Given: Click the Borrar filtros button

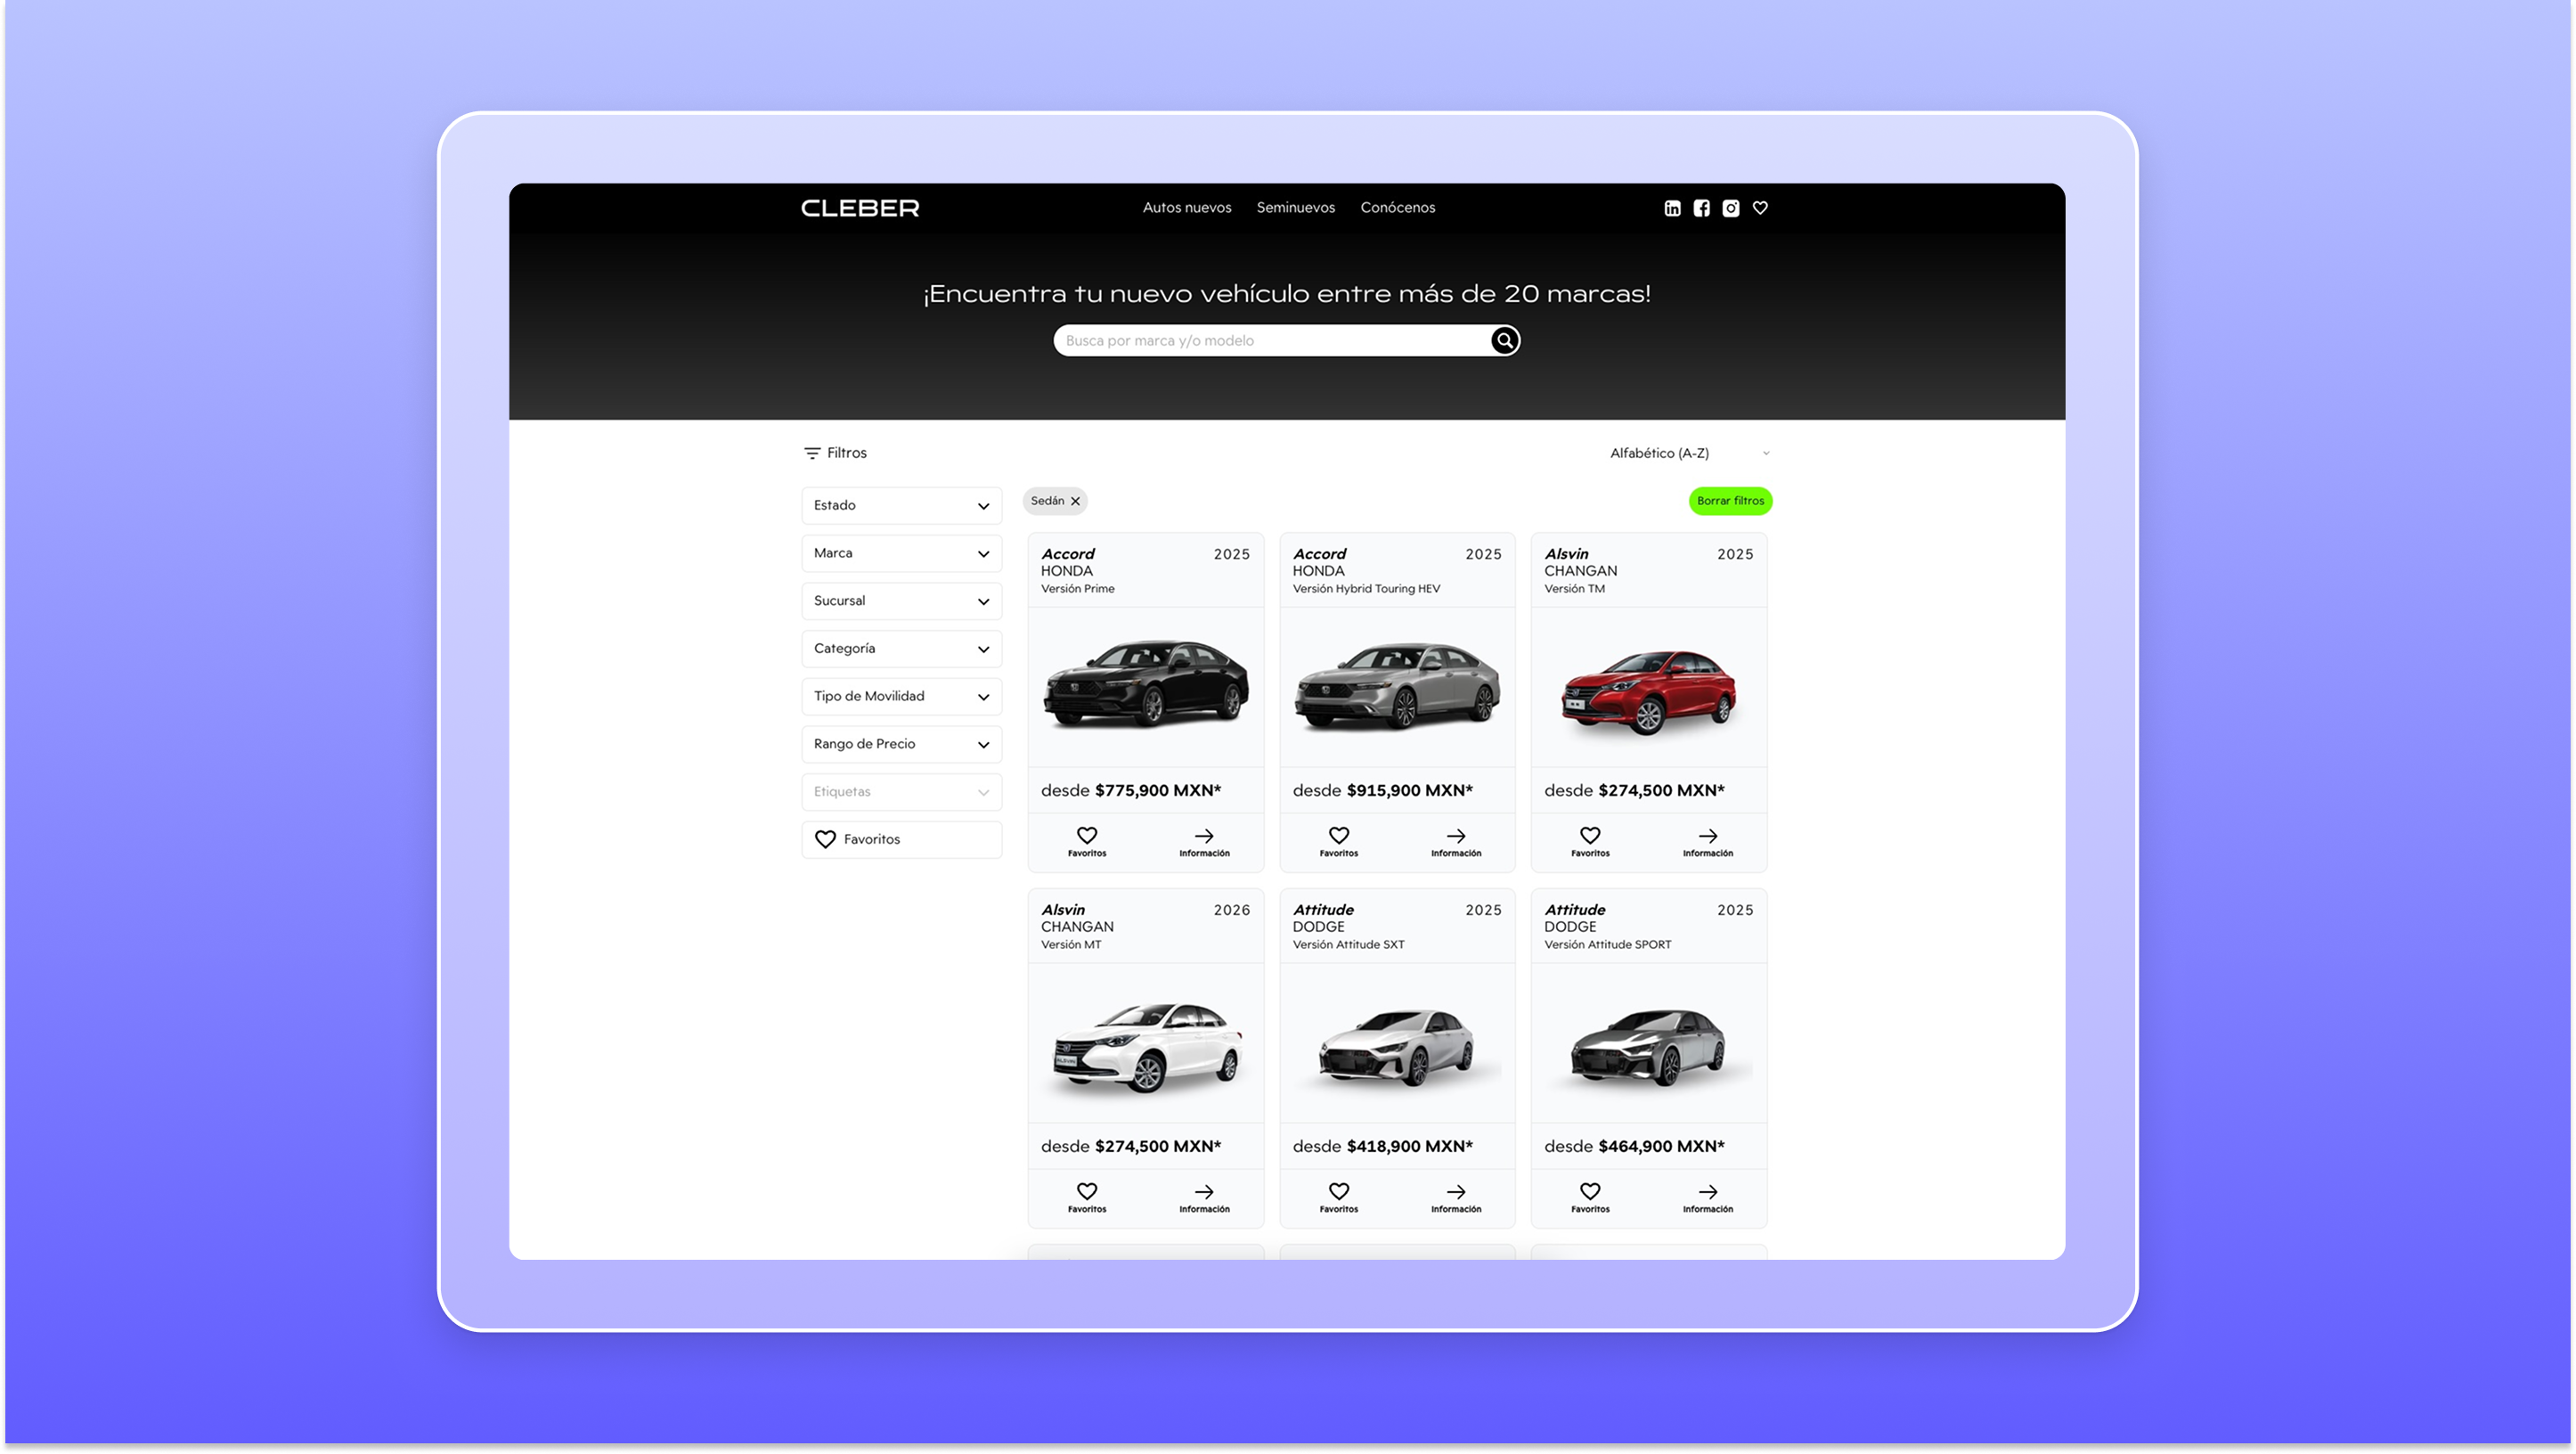Looking at the screenshot, I should (x=1730, y=501).
